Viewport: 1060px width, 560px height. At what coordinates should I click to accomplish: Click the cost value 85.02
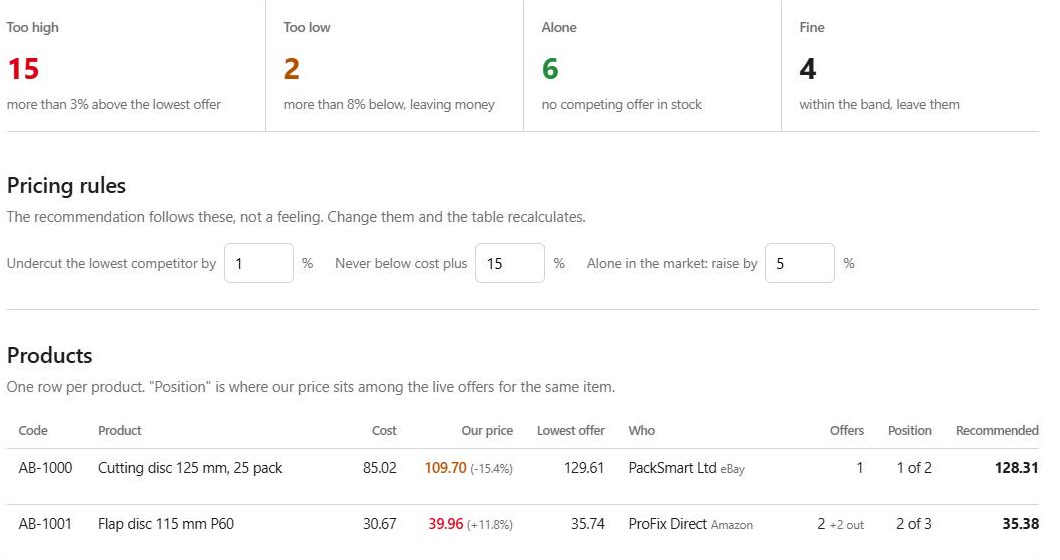(x=379, y=467)
